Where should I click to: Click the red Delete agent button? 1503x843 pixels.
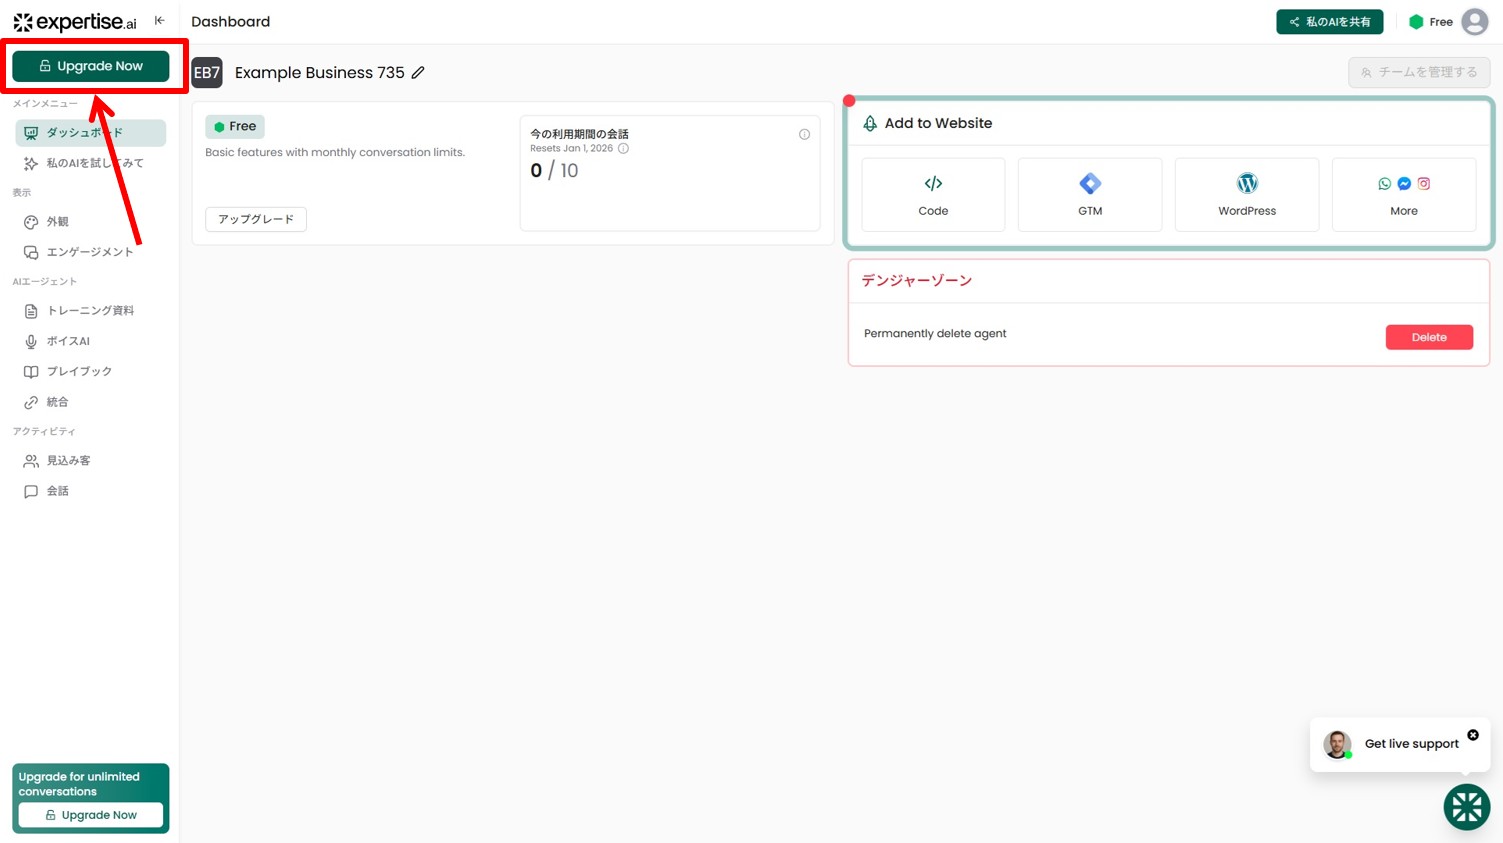pos(1428,337)
